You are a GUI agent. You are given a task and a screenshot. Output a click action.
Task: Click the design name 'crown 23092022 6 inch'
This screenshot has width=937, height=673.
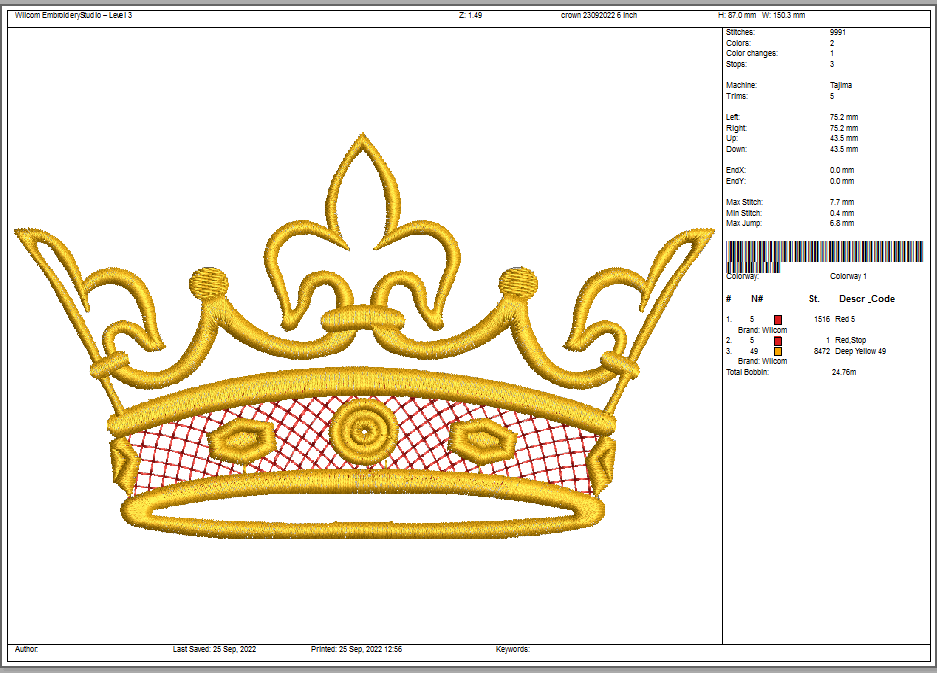(x=599, y=15)
